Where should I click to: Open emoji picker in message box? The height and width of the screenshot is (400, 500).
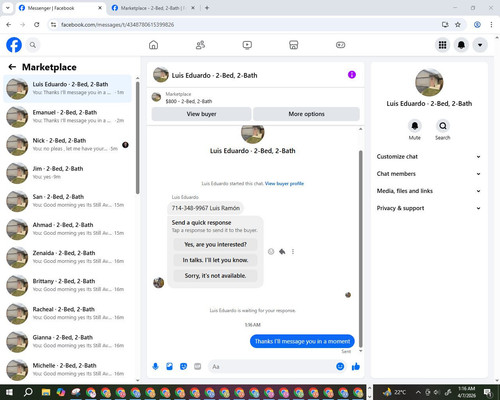[x=340, y=367]
